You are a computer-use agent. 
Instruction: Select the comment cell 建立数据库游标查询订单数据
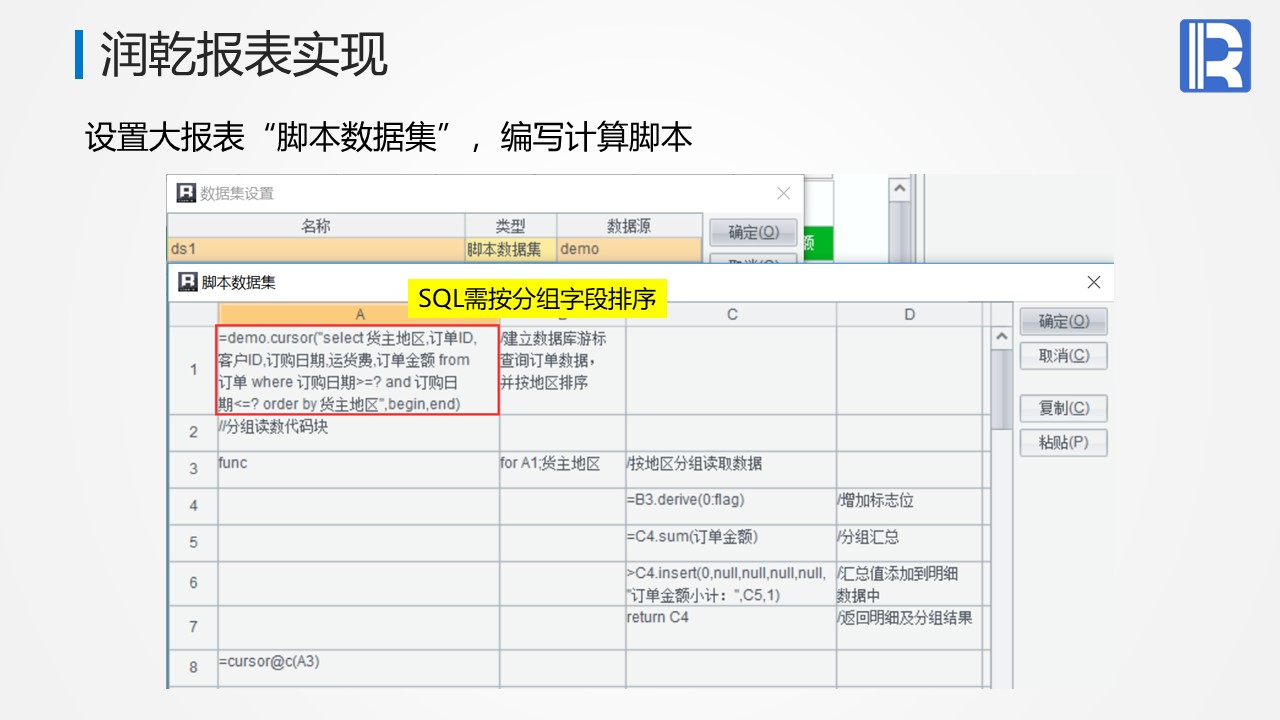tap(563, 370)
